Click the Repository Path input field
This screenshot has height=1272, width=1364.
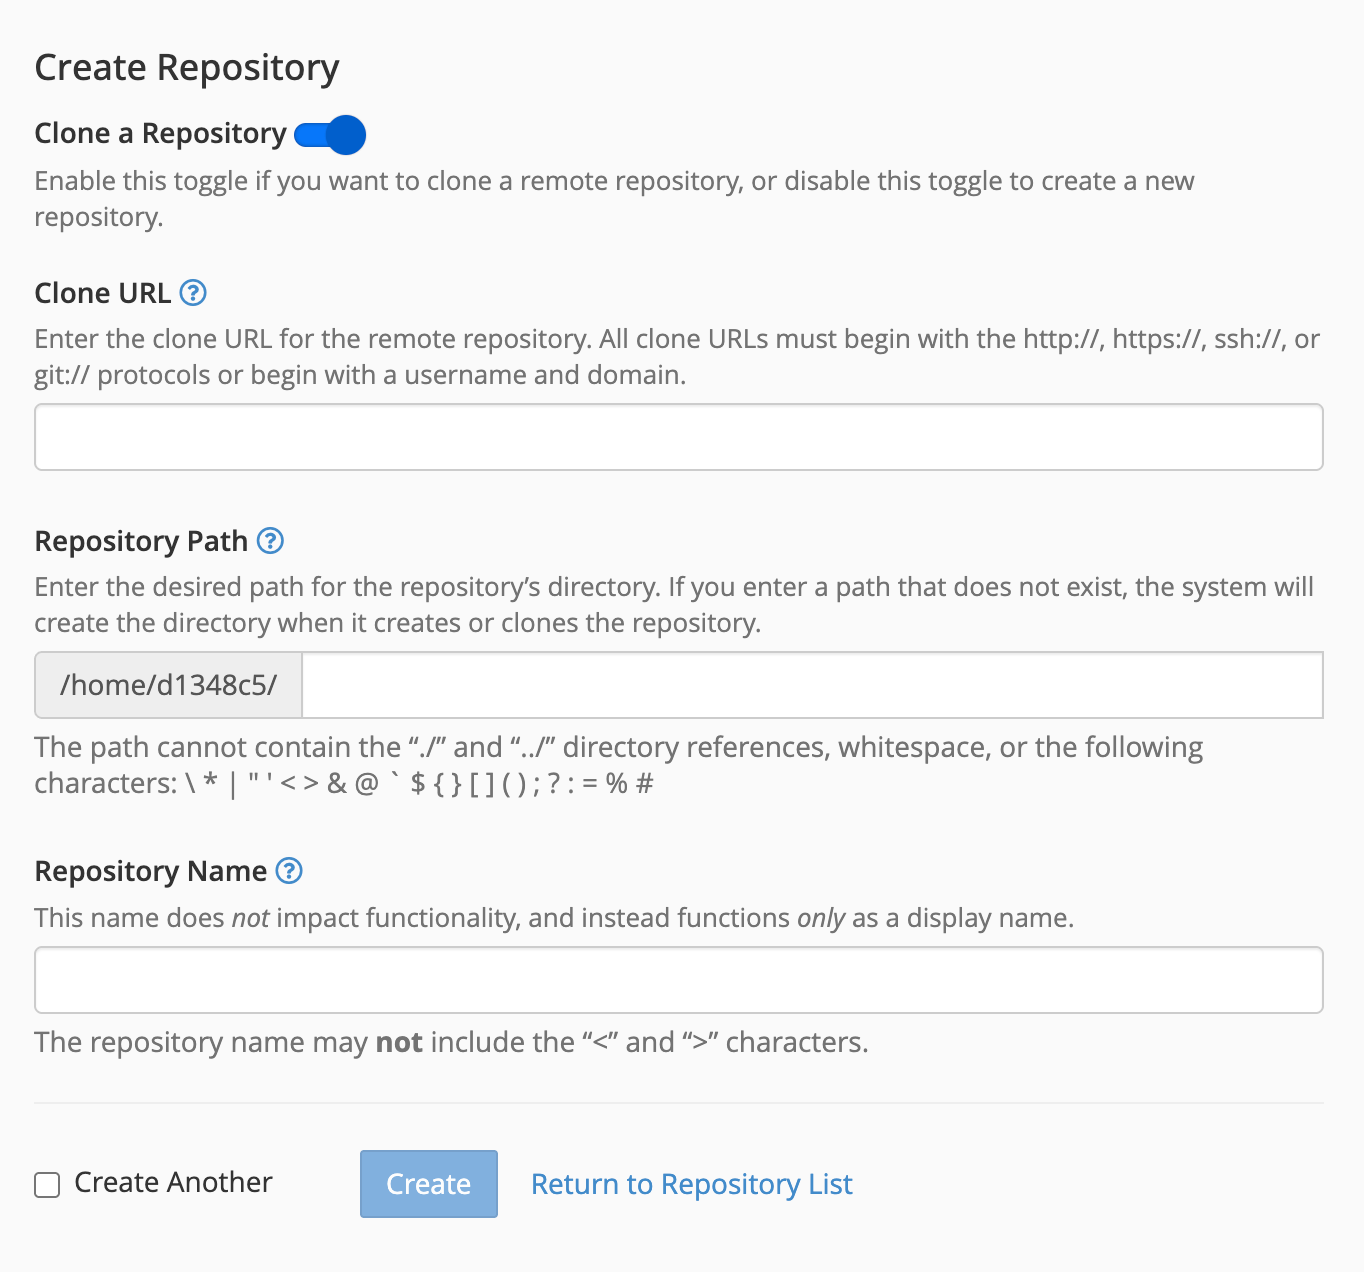[812, 685]
